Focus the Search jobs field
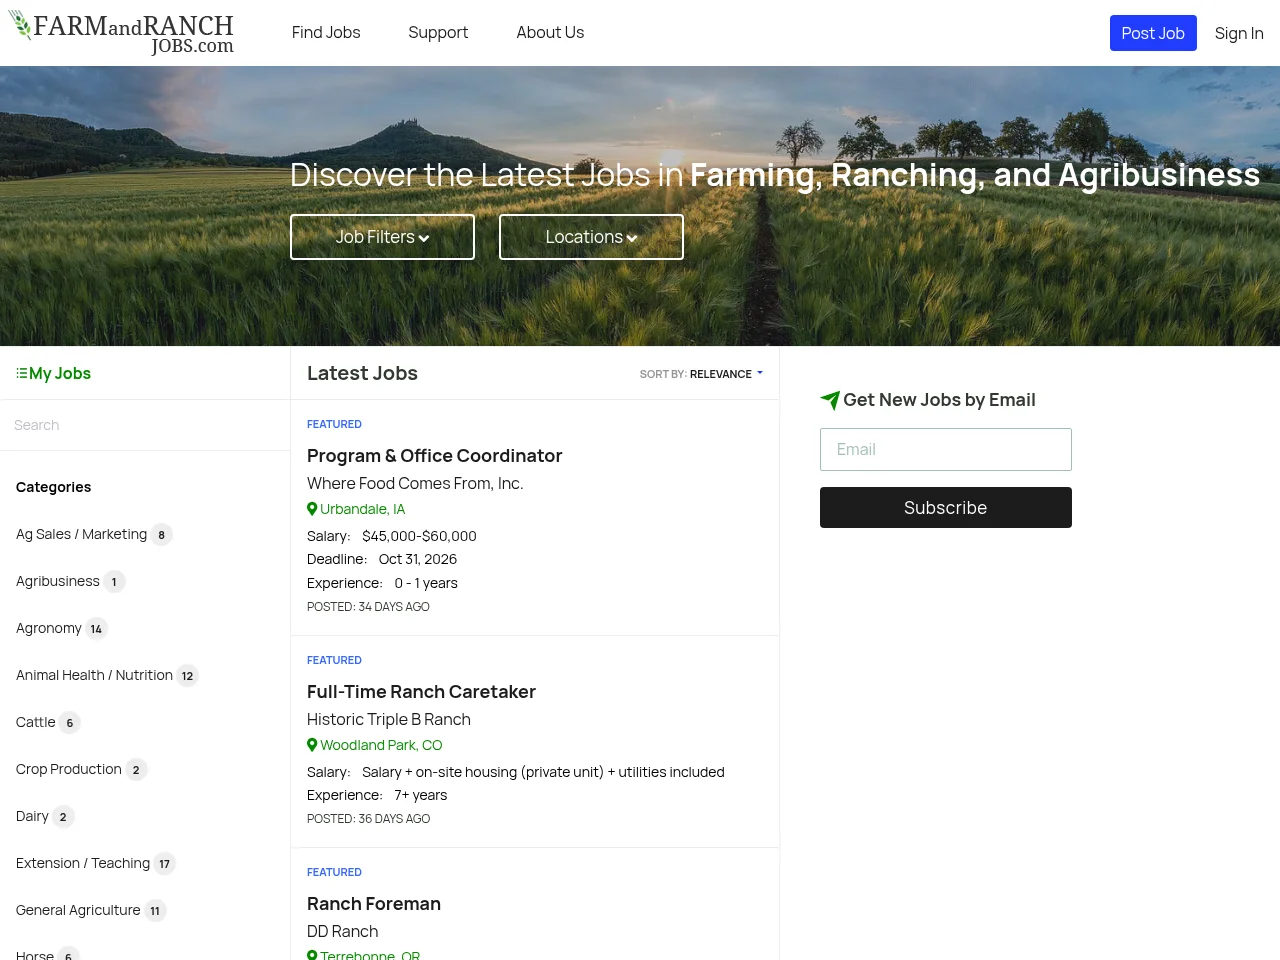The image size is (1280, 960). point(145,425)
